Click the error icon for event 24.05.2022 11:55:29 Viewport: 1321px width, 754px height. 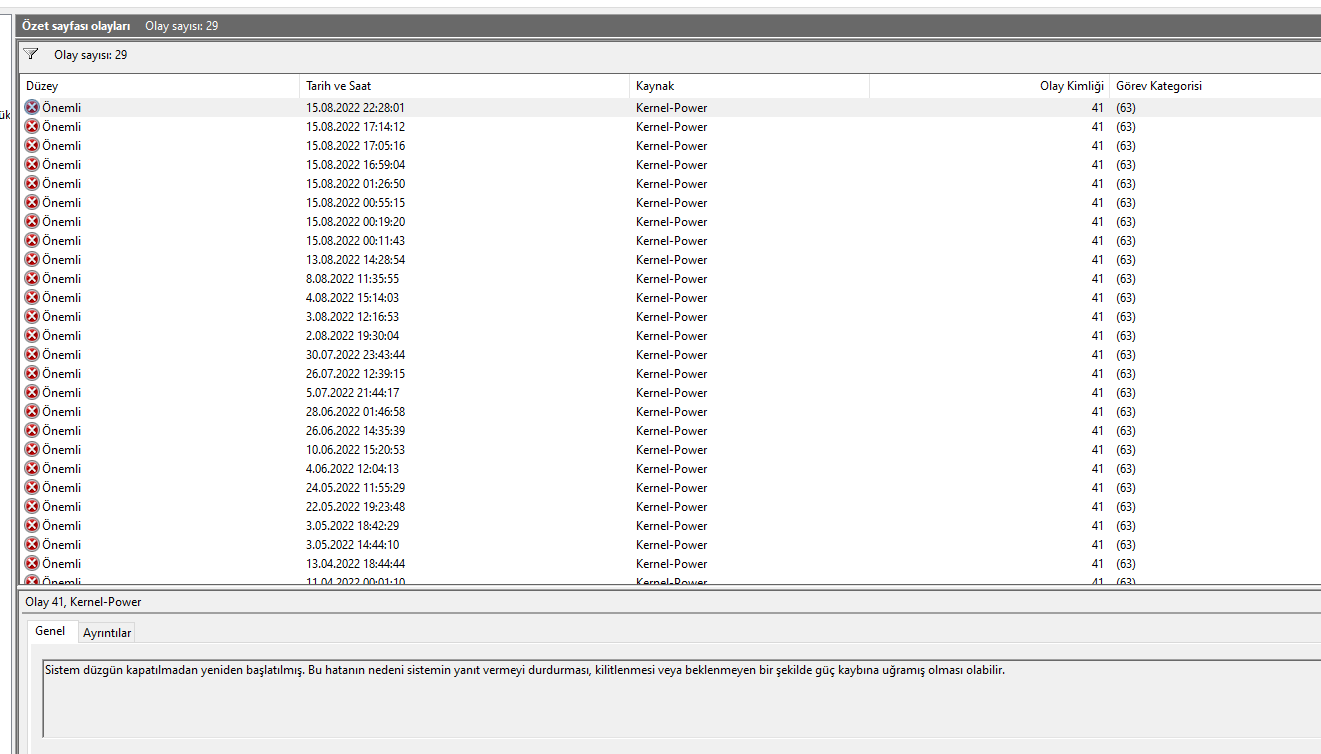(x=32, y=487)
